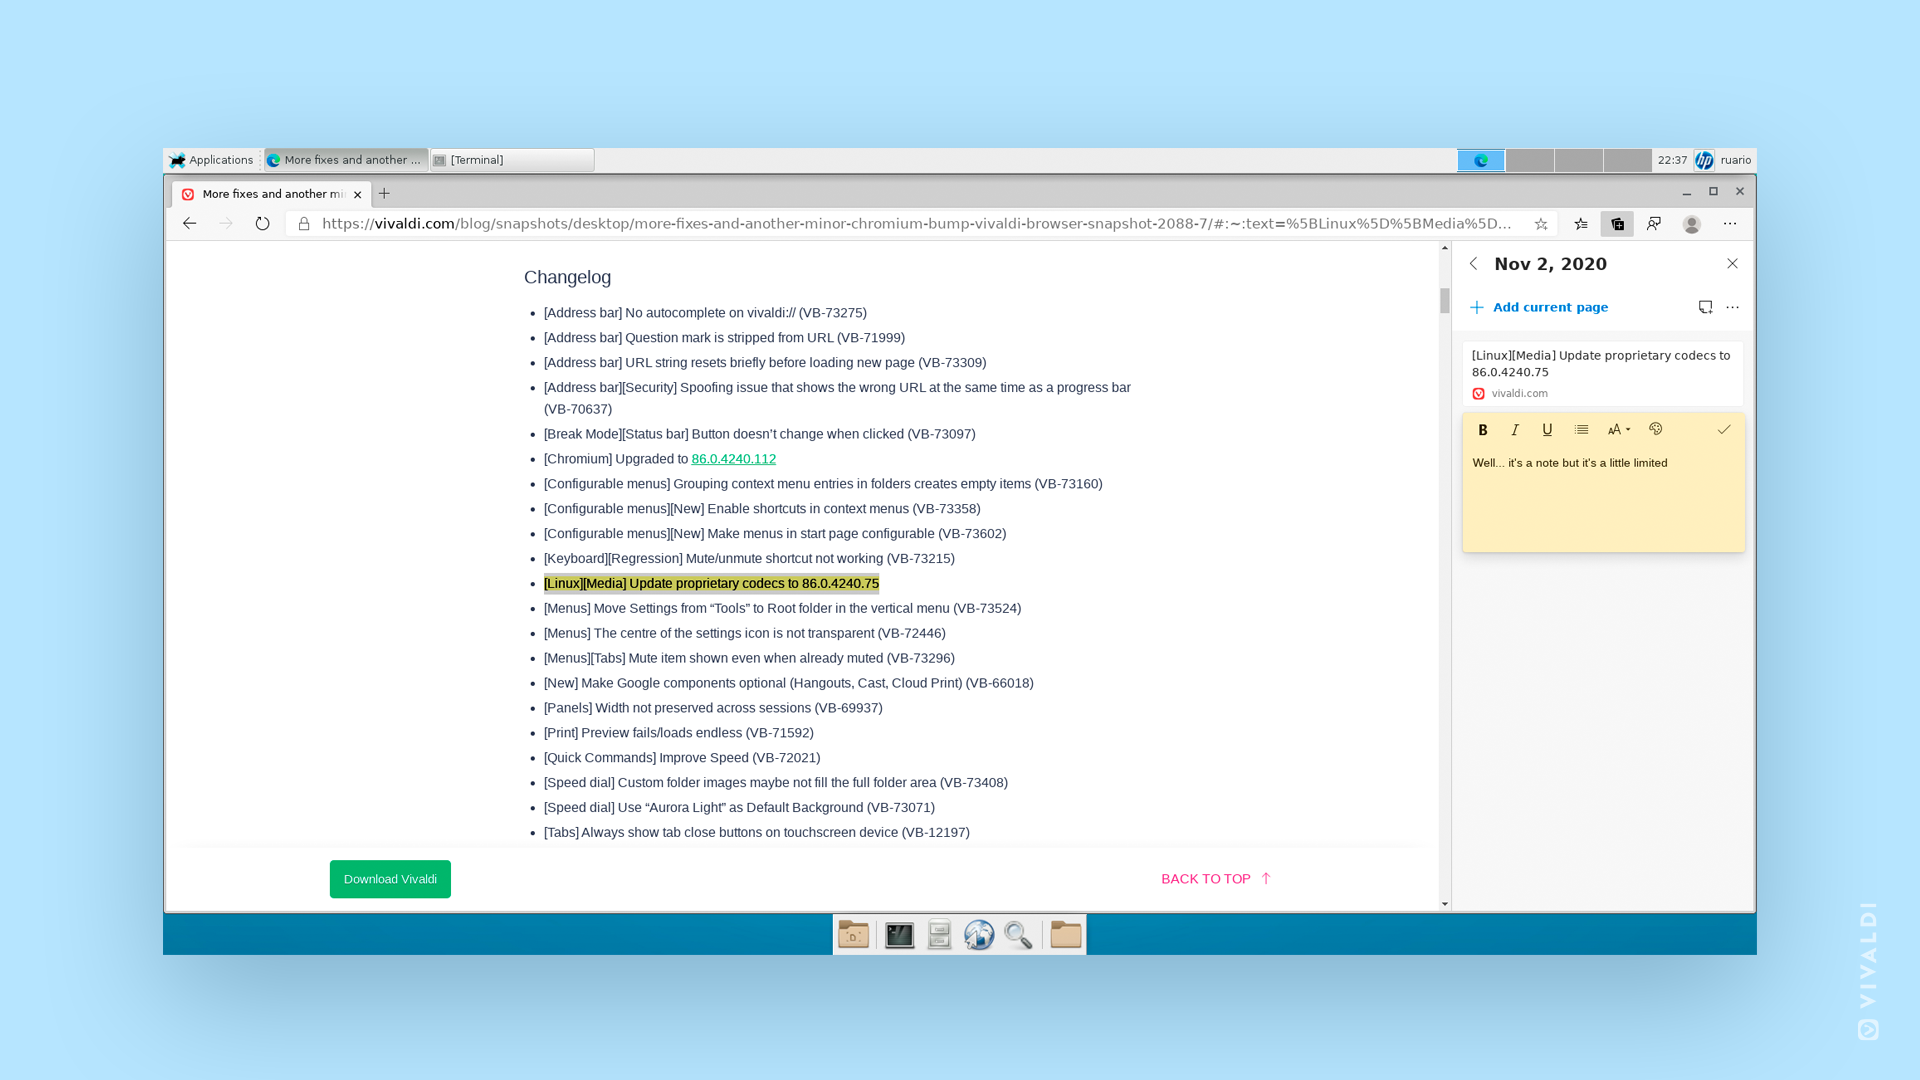Image resolution: width=1920 pixels, height=1080 pixels.
Task: Click the address bar URL
Action: tap(915, 224)
